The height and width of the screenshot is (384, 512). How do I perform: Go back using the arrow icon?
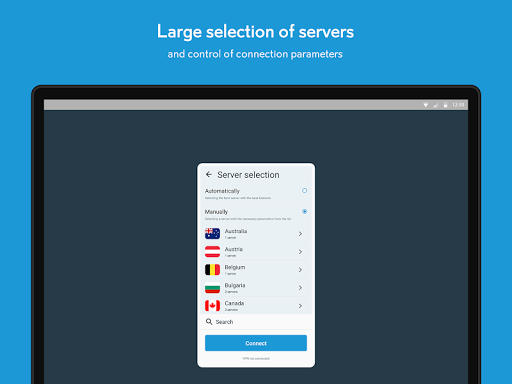click(x=209, y=174)
